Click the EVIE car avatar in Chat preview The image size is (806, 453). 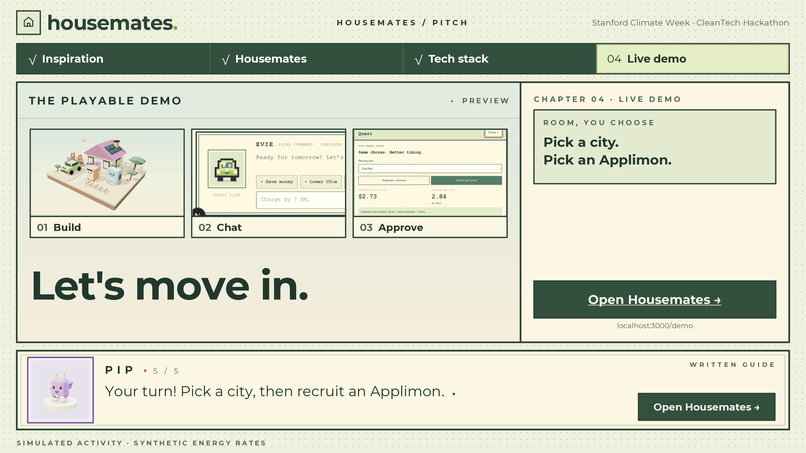click(227, 169)
